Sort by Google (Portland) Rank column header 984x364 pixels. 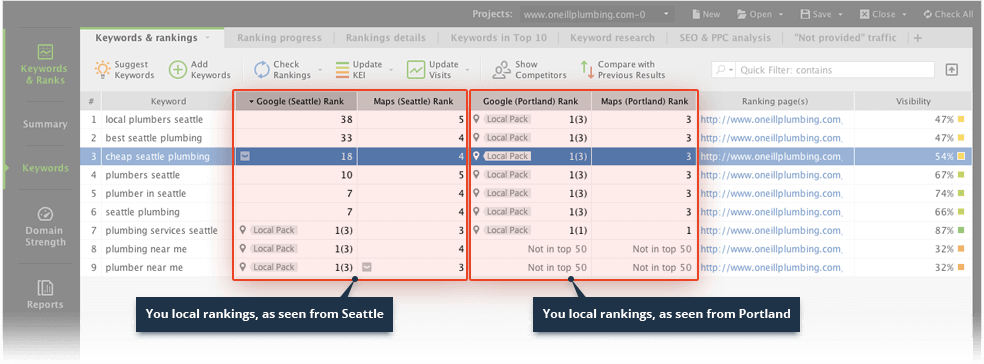pyautogui.click(x=531, y=101)
